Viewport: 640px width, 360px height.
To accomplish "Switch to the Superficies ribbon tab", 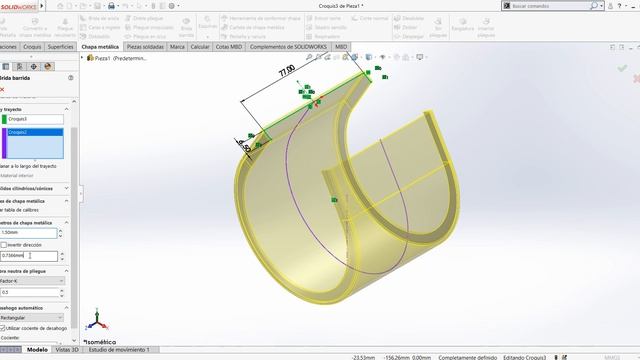I will [60, 47].
